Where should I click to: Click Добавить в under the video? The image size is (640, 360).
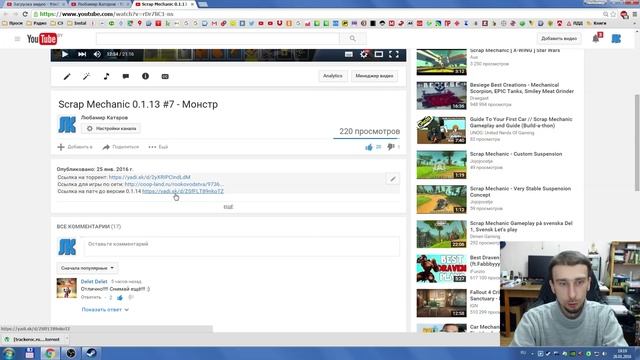(x=75, y=147)
